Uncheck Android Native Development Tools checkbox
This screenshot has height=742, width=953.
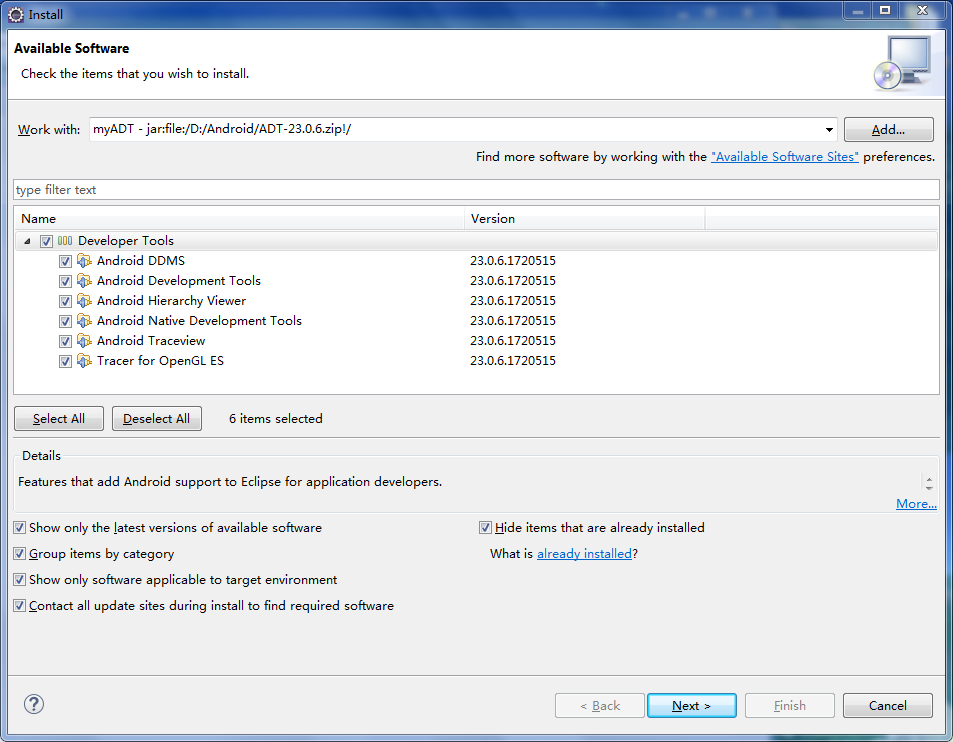point(65,321)
